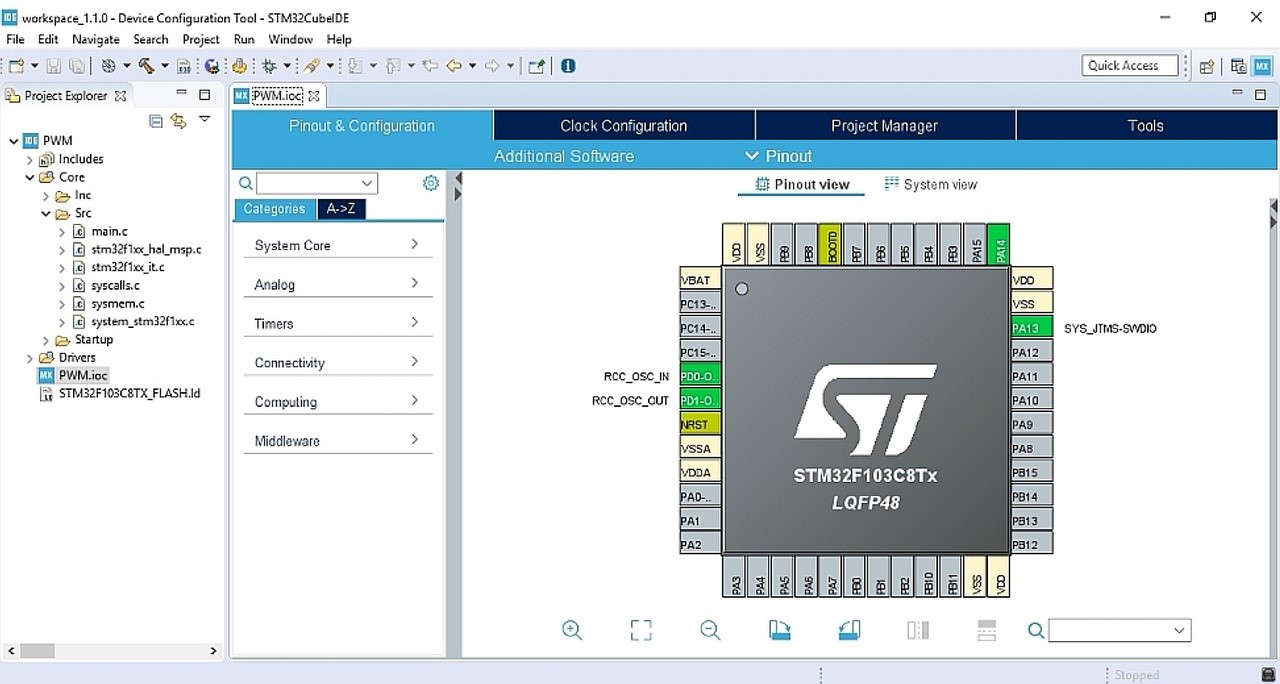Switch to System view

click(930, 185)
